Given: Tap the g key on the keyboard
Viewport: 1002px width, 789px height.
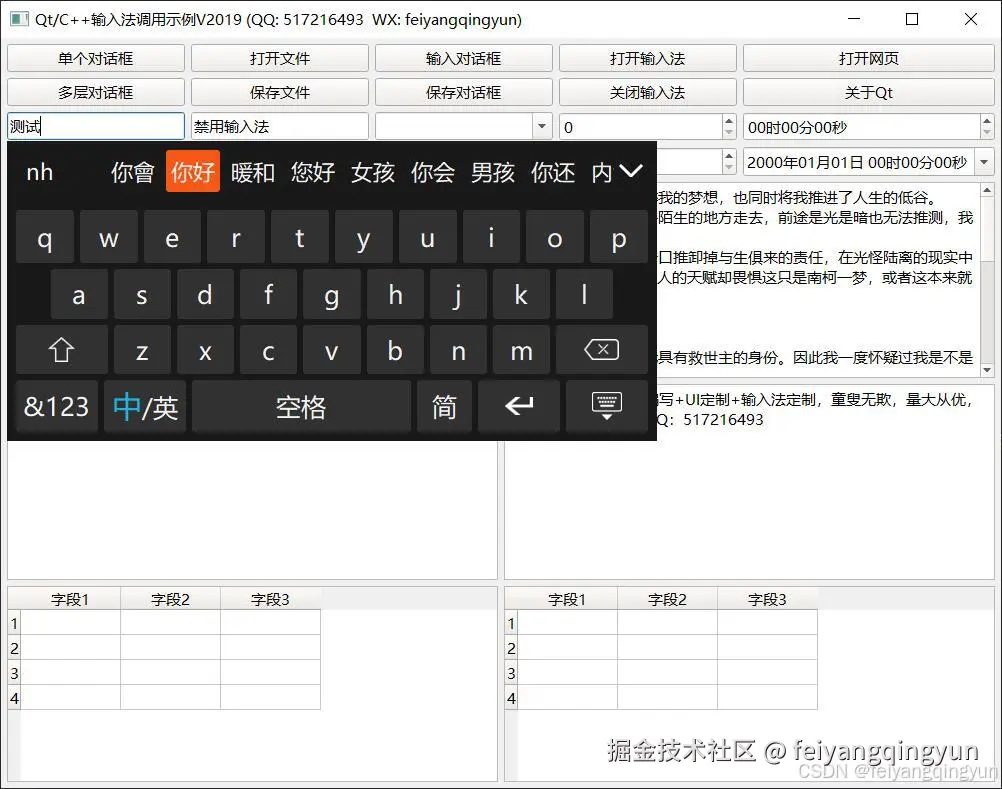Looking at the screenshot, I should (331, 295).
